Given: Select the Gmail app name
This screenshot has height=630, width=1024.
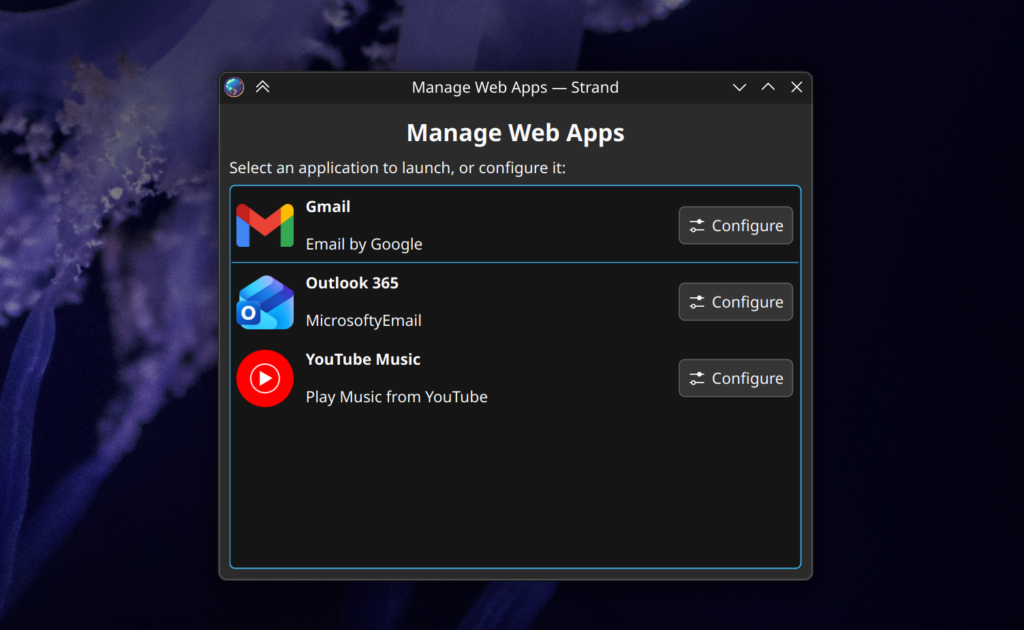Looking at the screenshot, I should pyautogui.click(x=328, y=207).
